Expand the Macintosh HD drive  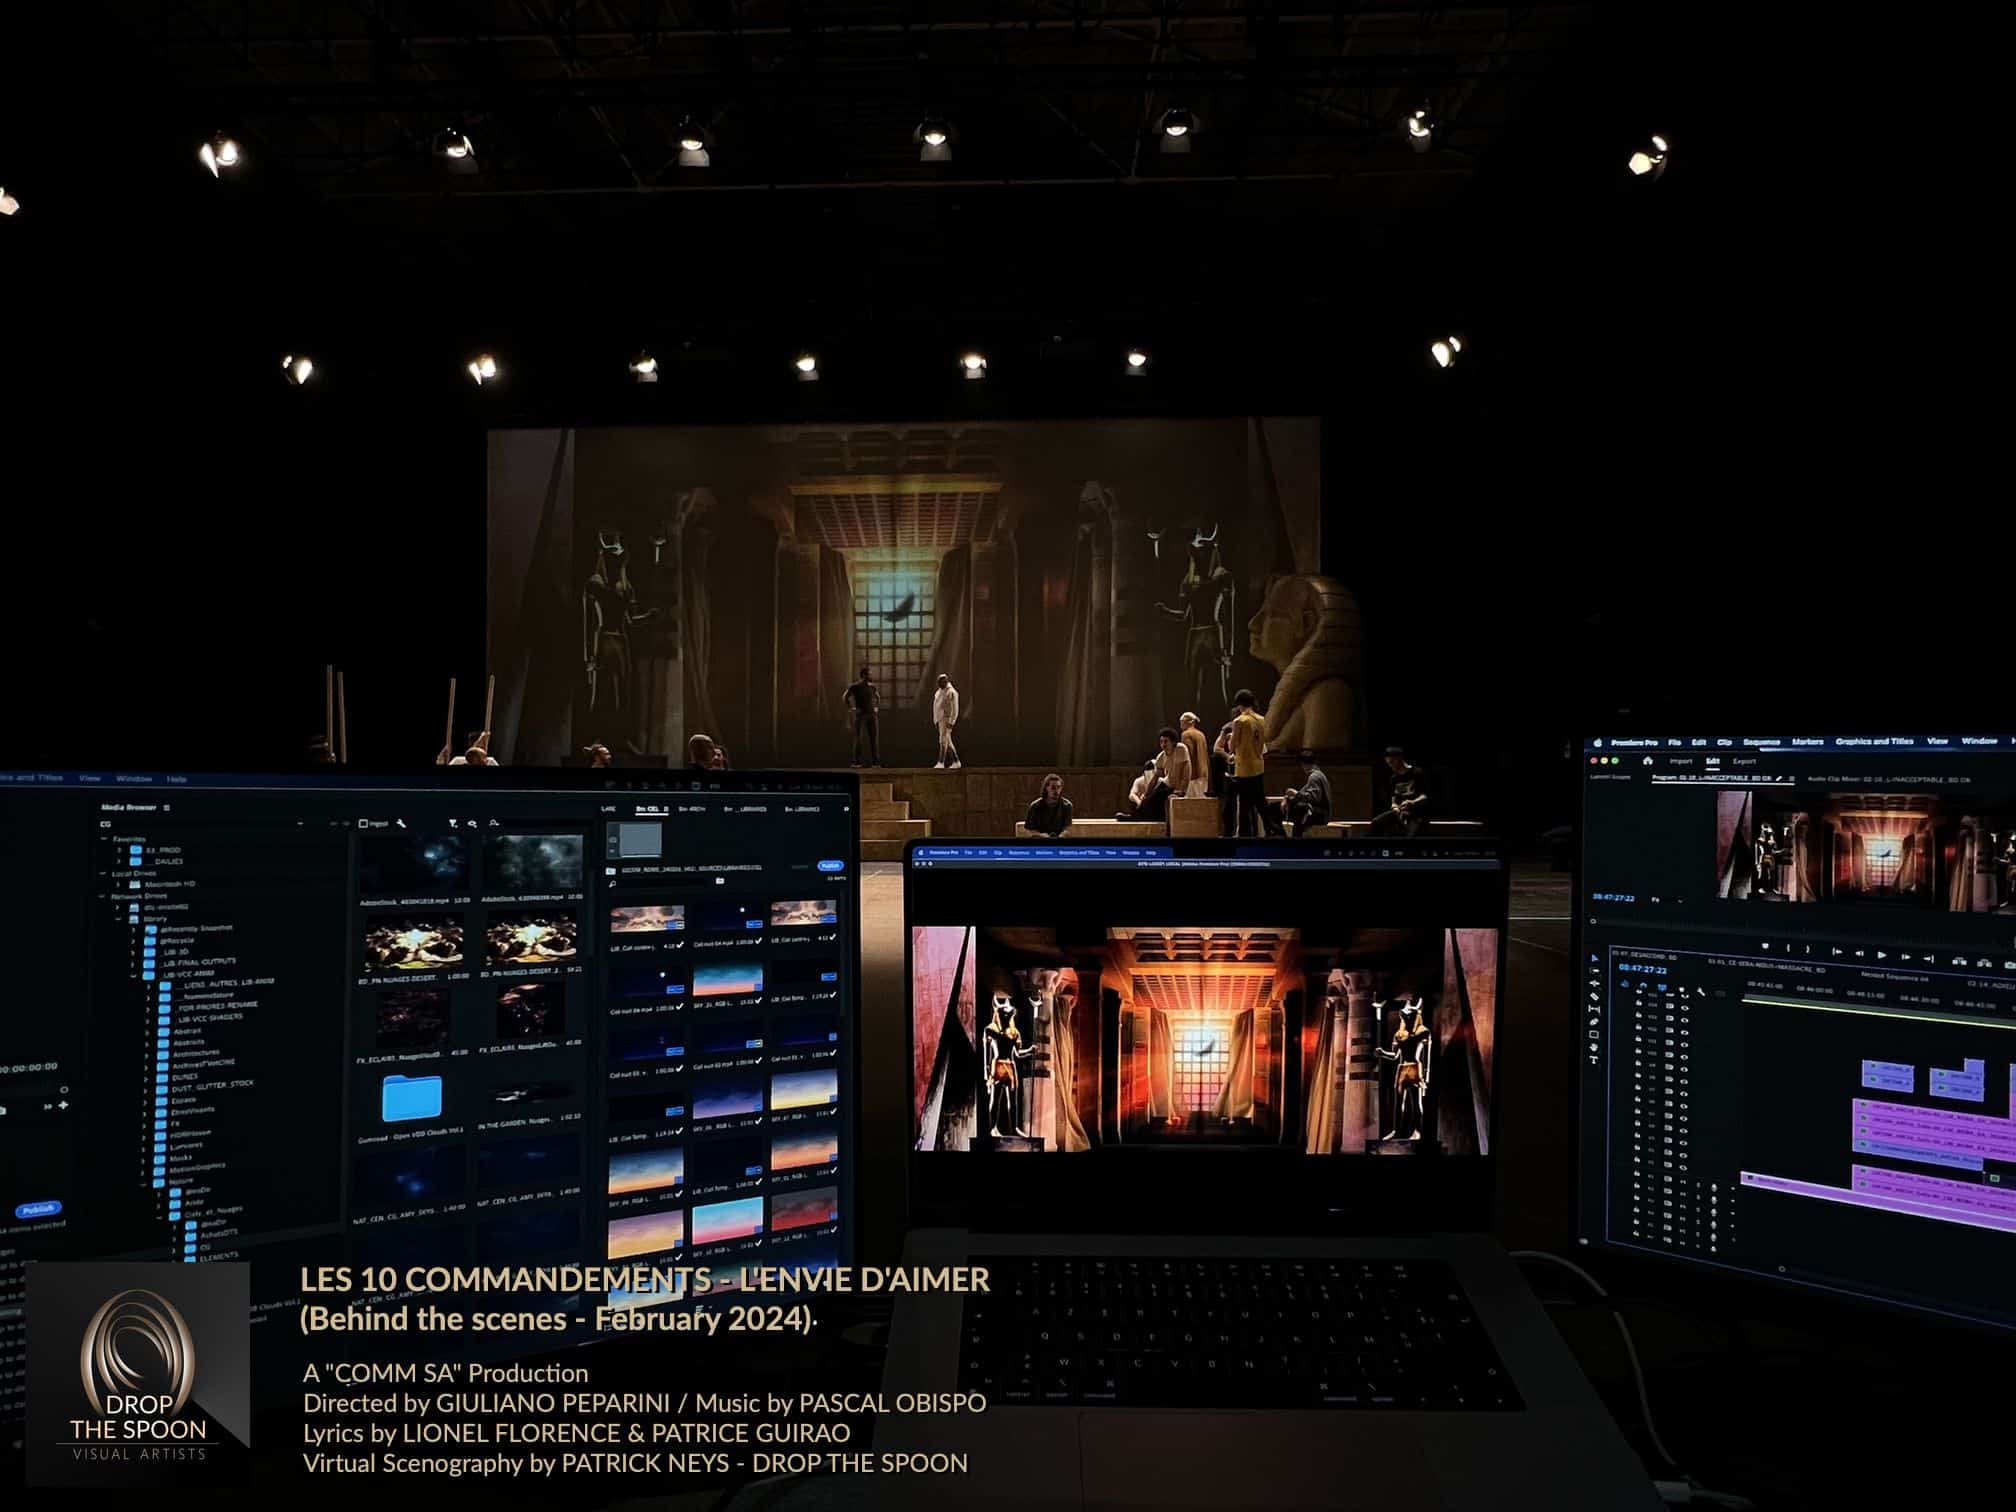[x=118, y=884]
